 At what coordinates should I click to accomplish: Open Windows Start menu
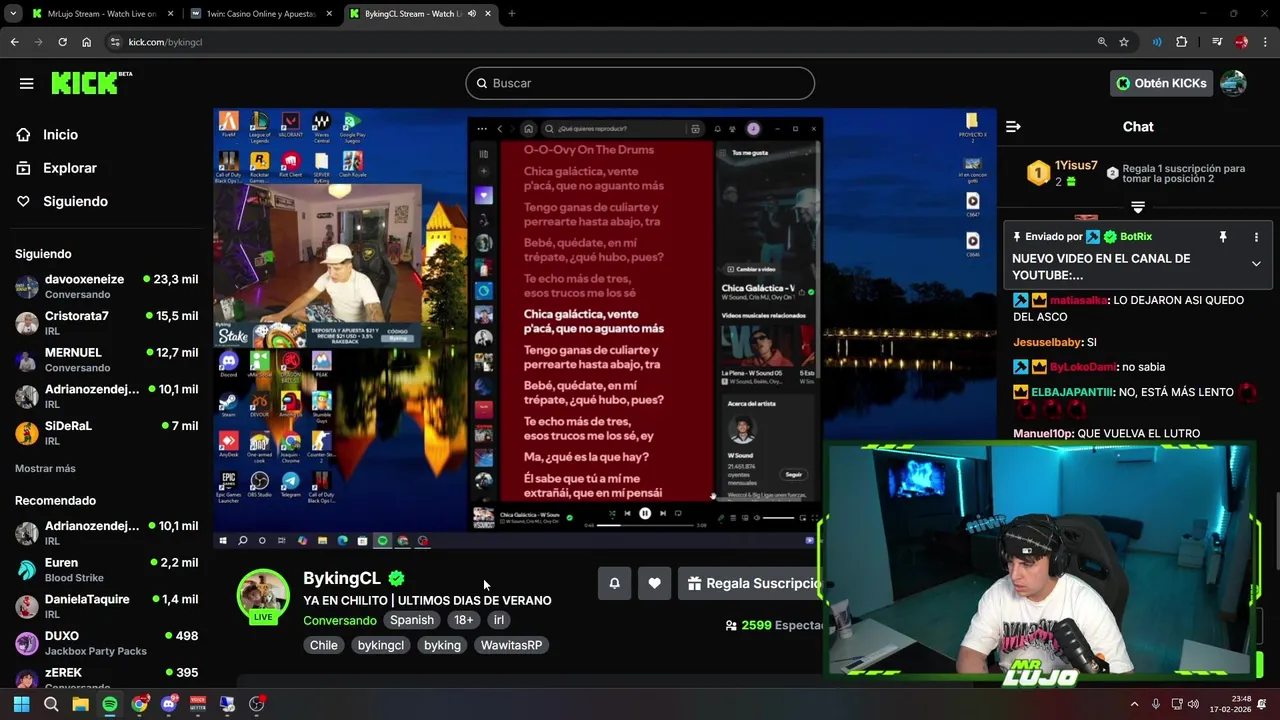click(21, 704)
